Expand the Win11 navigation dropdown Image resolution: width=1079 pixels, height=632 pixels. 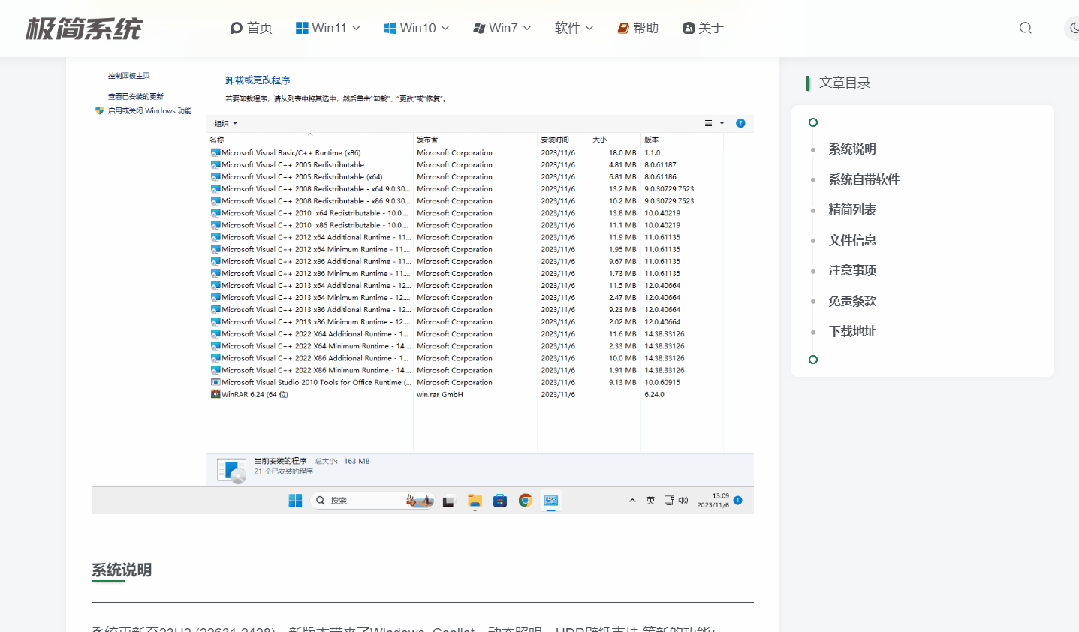(x=328, y=28)
